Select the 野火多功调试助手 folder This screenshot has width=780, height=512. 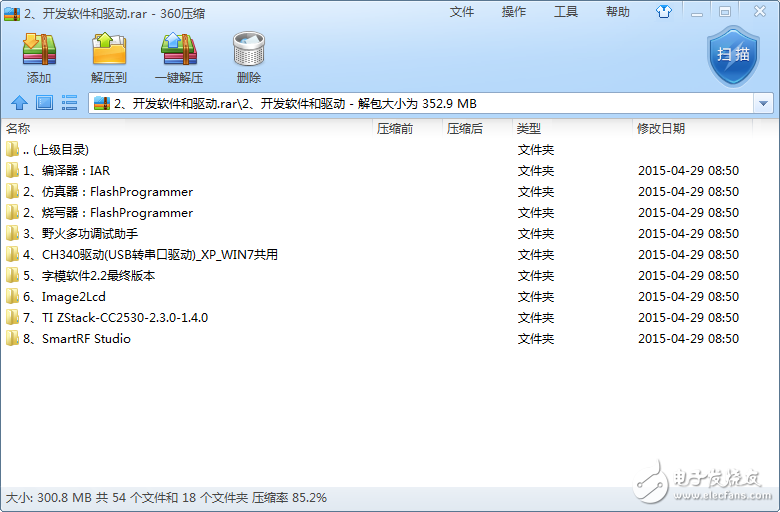pos(89,234)
